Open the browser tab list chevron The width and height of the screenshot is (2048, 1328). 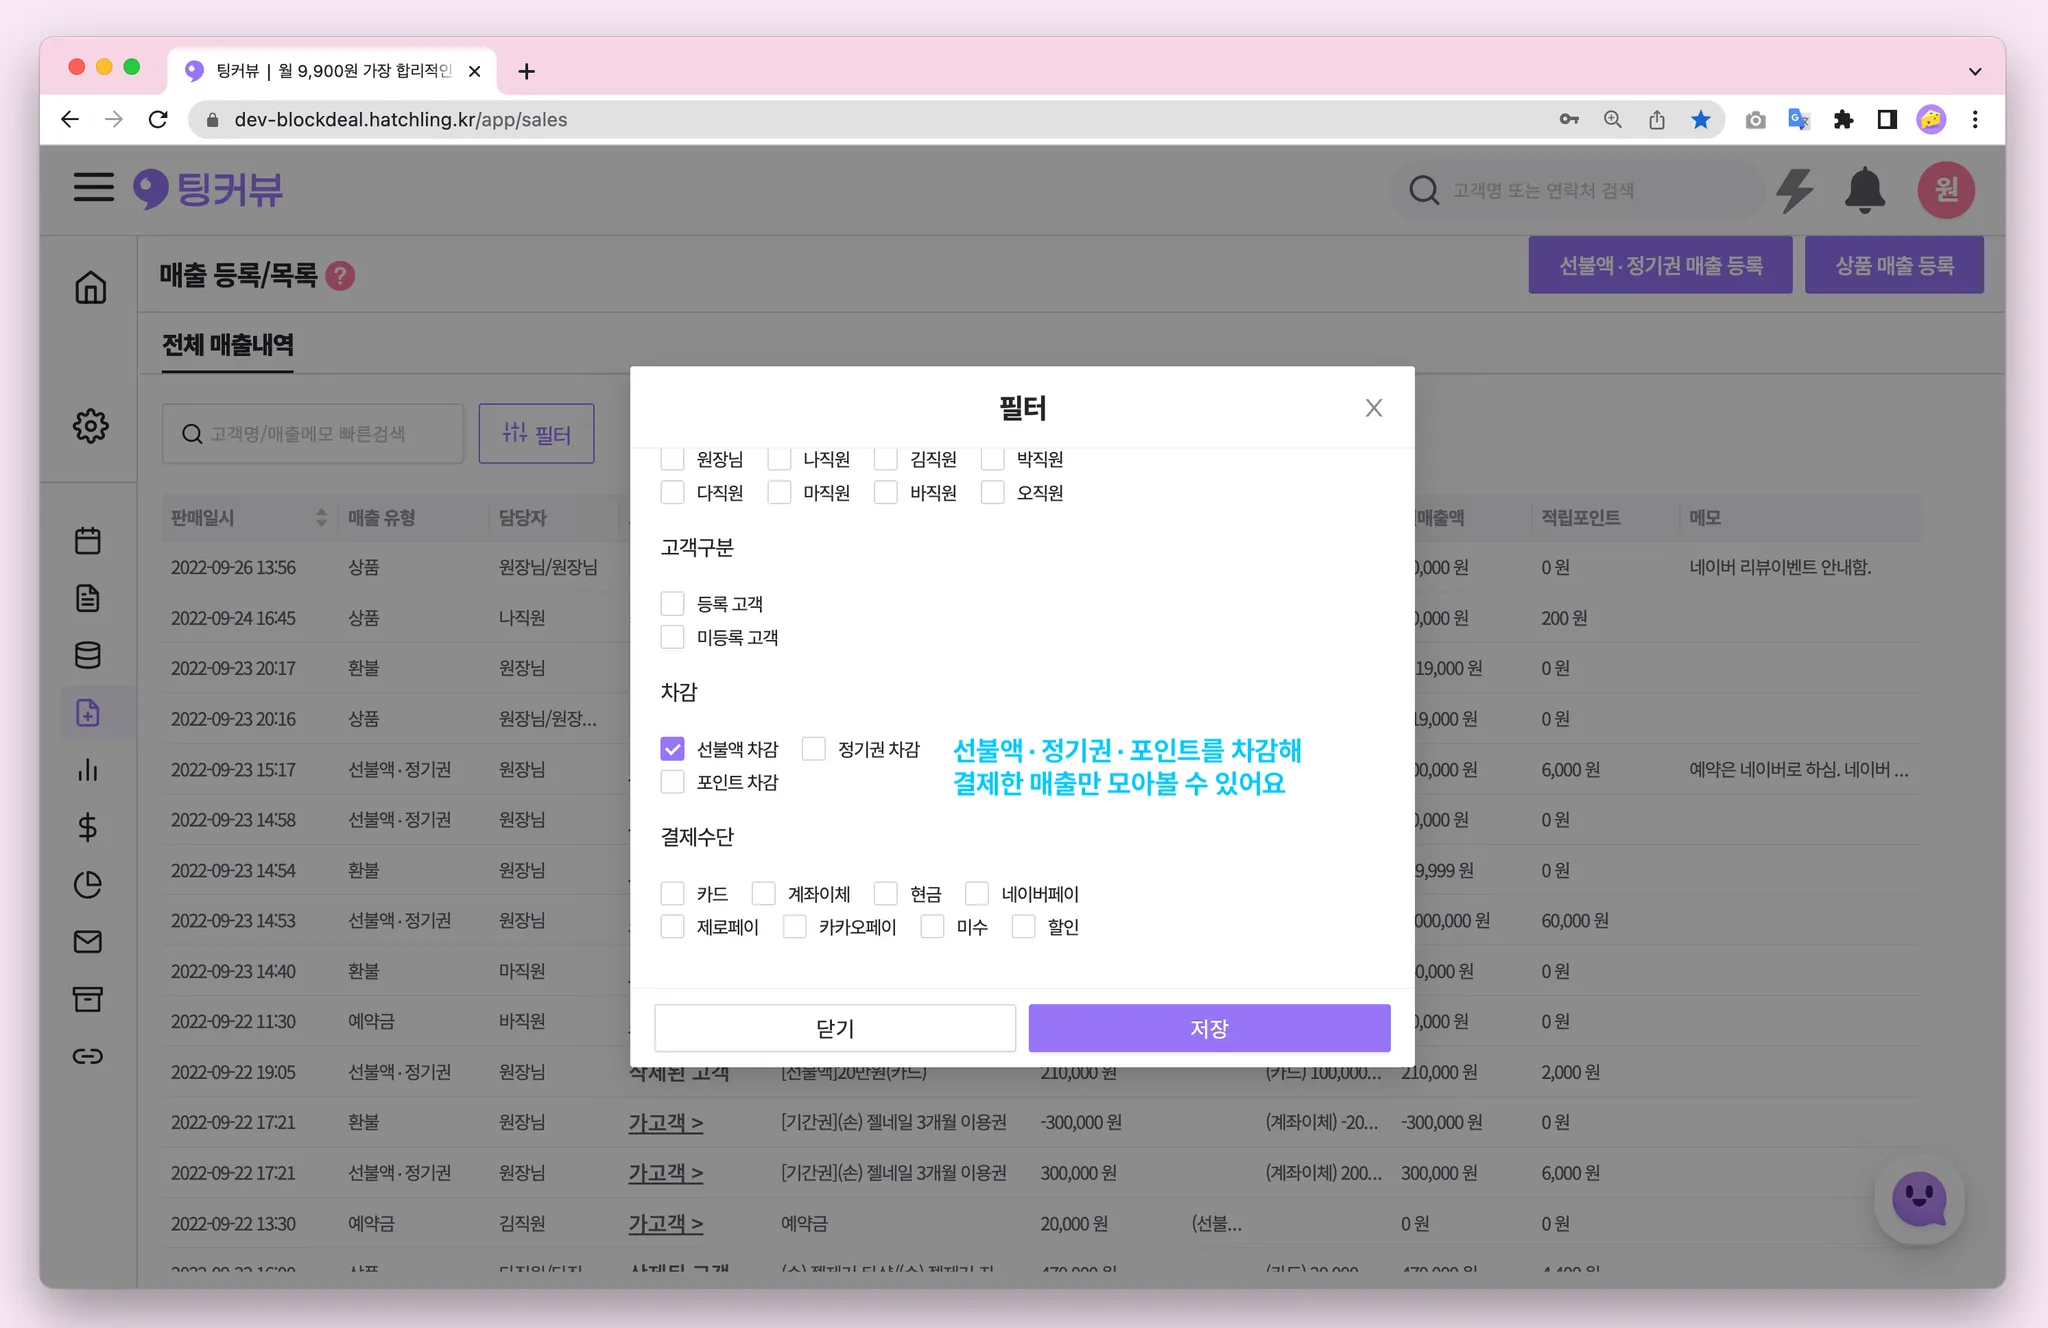pyautogui.click(x=1974, y=71)
